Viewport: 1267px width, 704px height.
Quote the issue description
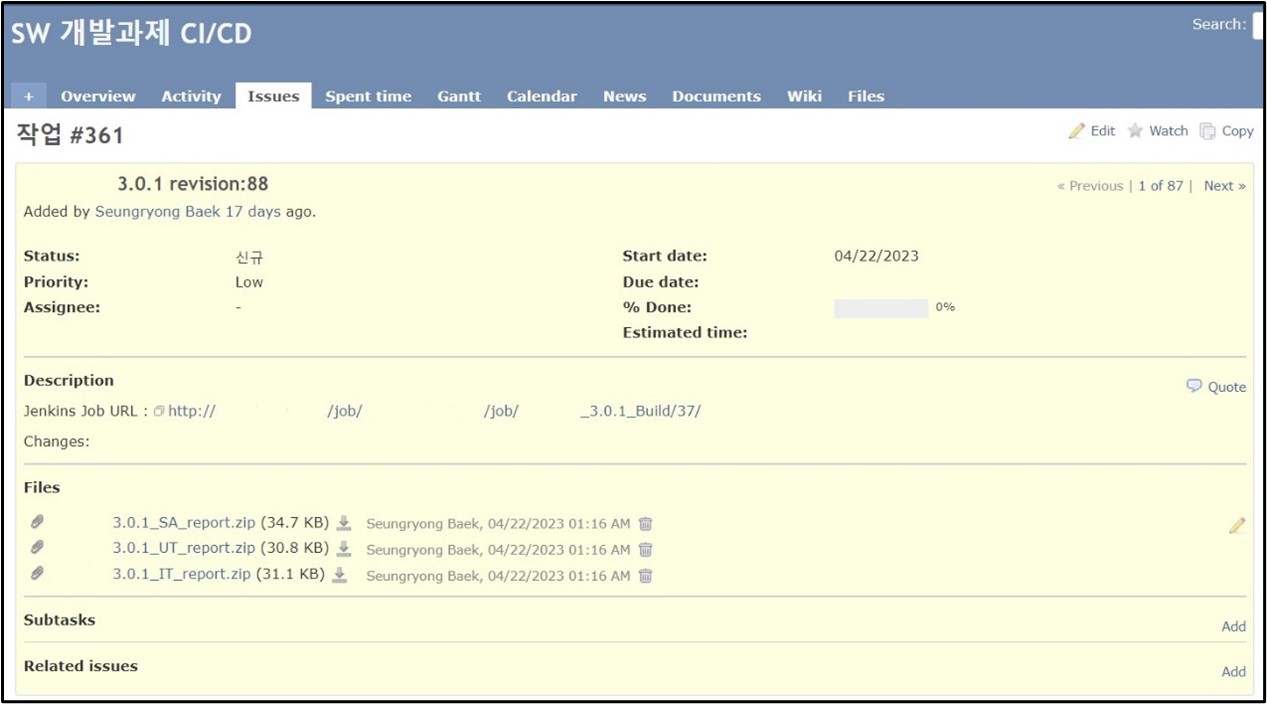click(1217, 387)
